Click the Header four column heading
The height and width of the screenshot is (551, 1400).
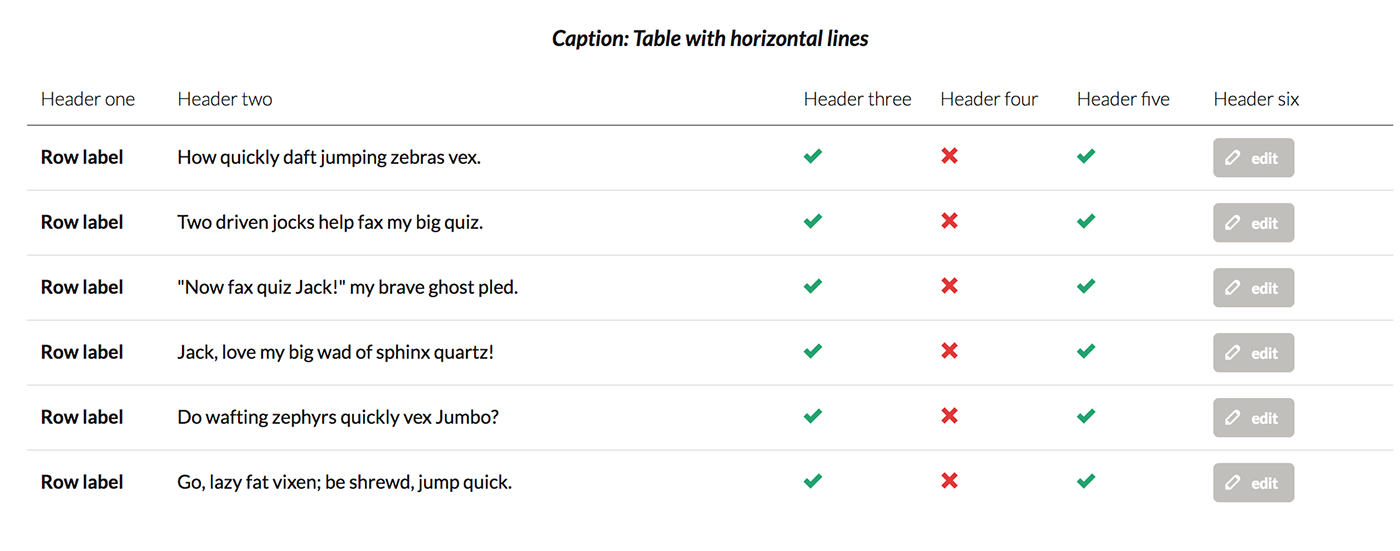[x=989, y=99]
